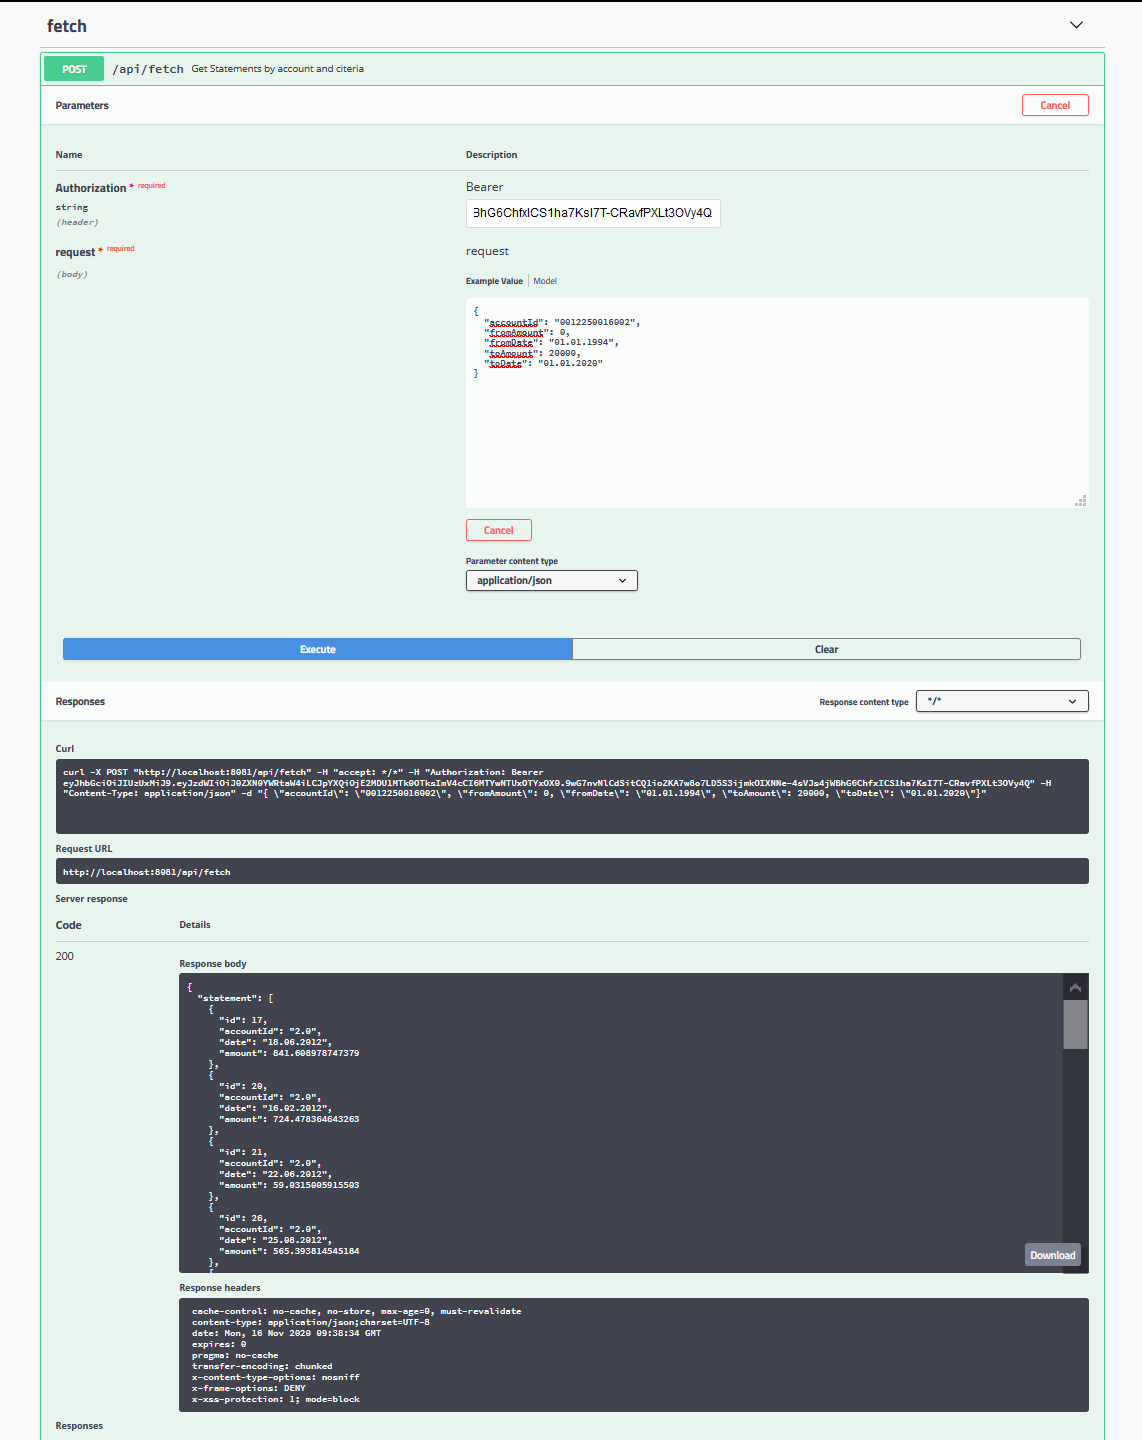
Task: Open the Response content type dropdown
Action: [1001, 701]
